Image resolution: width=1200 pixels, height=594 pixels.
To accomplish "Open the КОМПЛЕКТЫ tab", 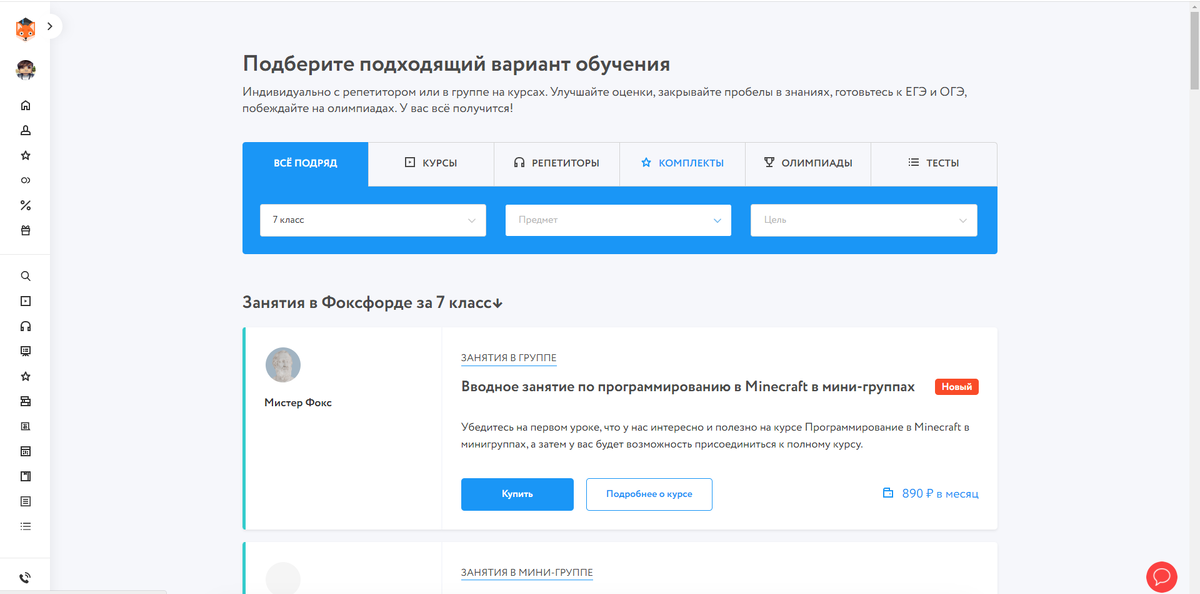I will (682, 164).
